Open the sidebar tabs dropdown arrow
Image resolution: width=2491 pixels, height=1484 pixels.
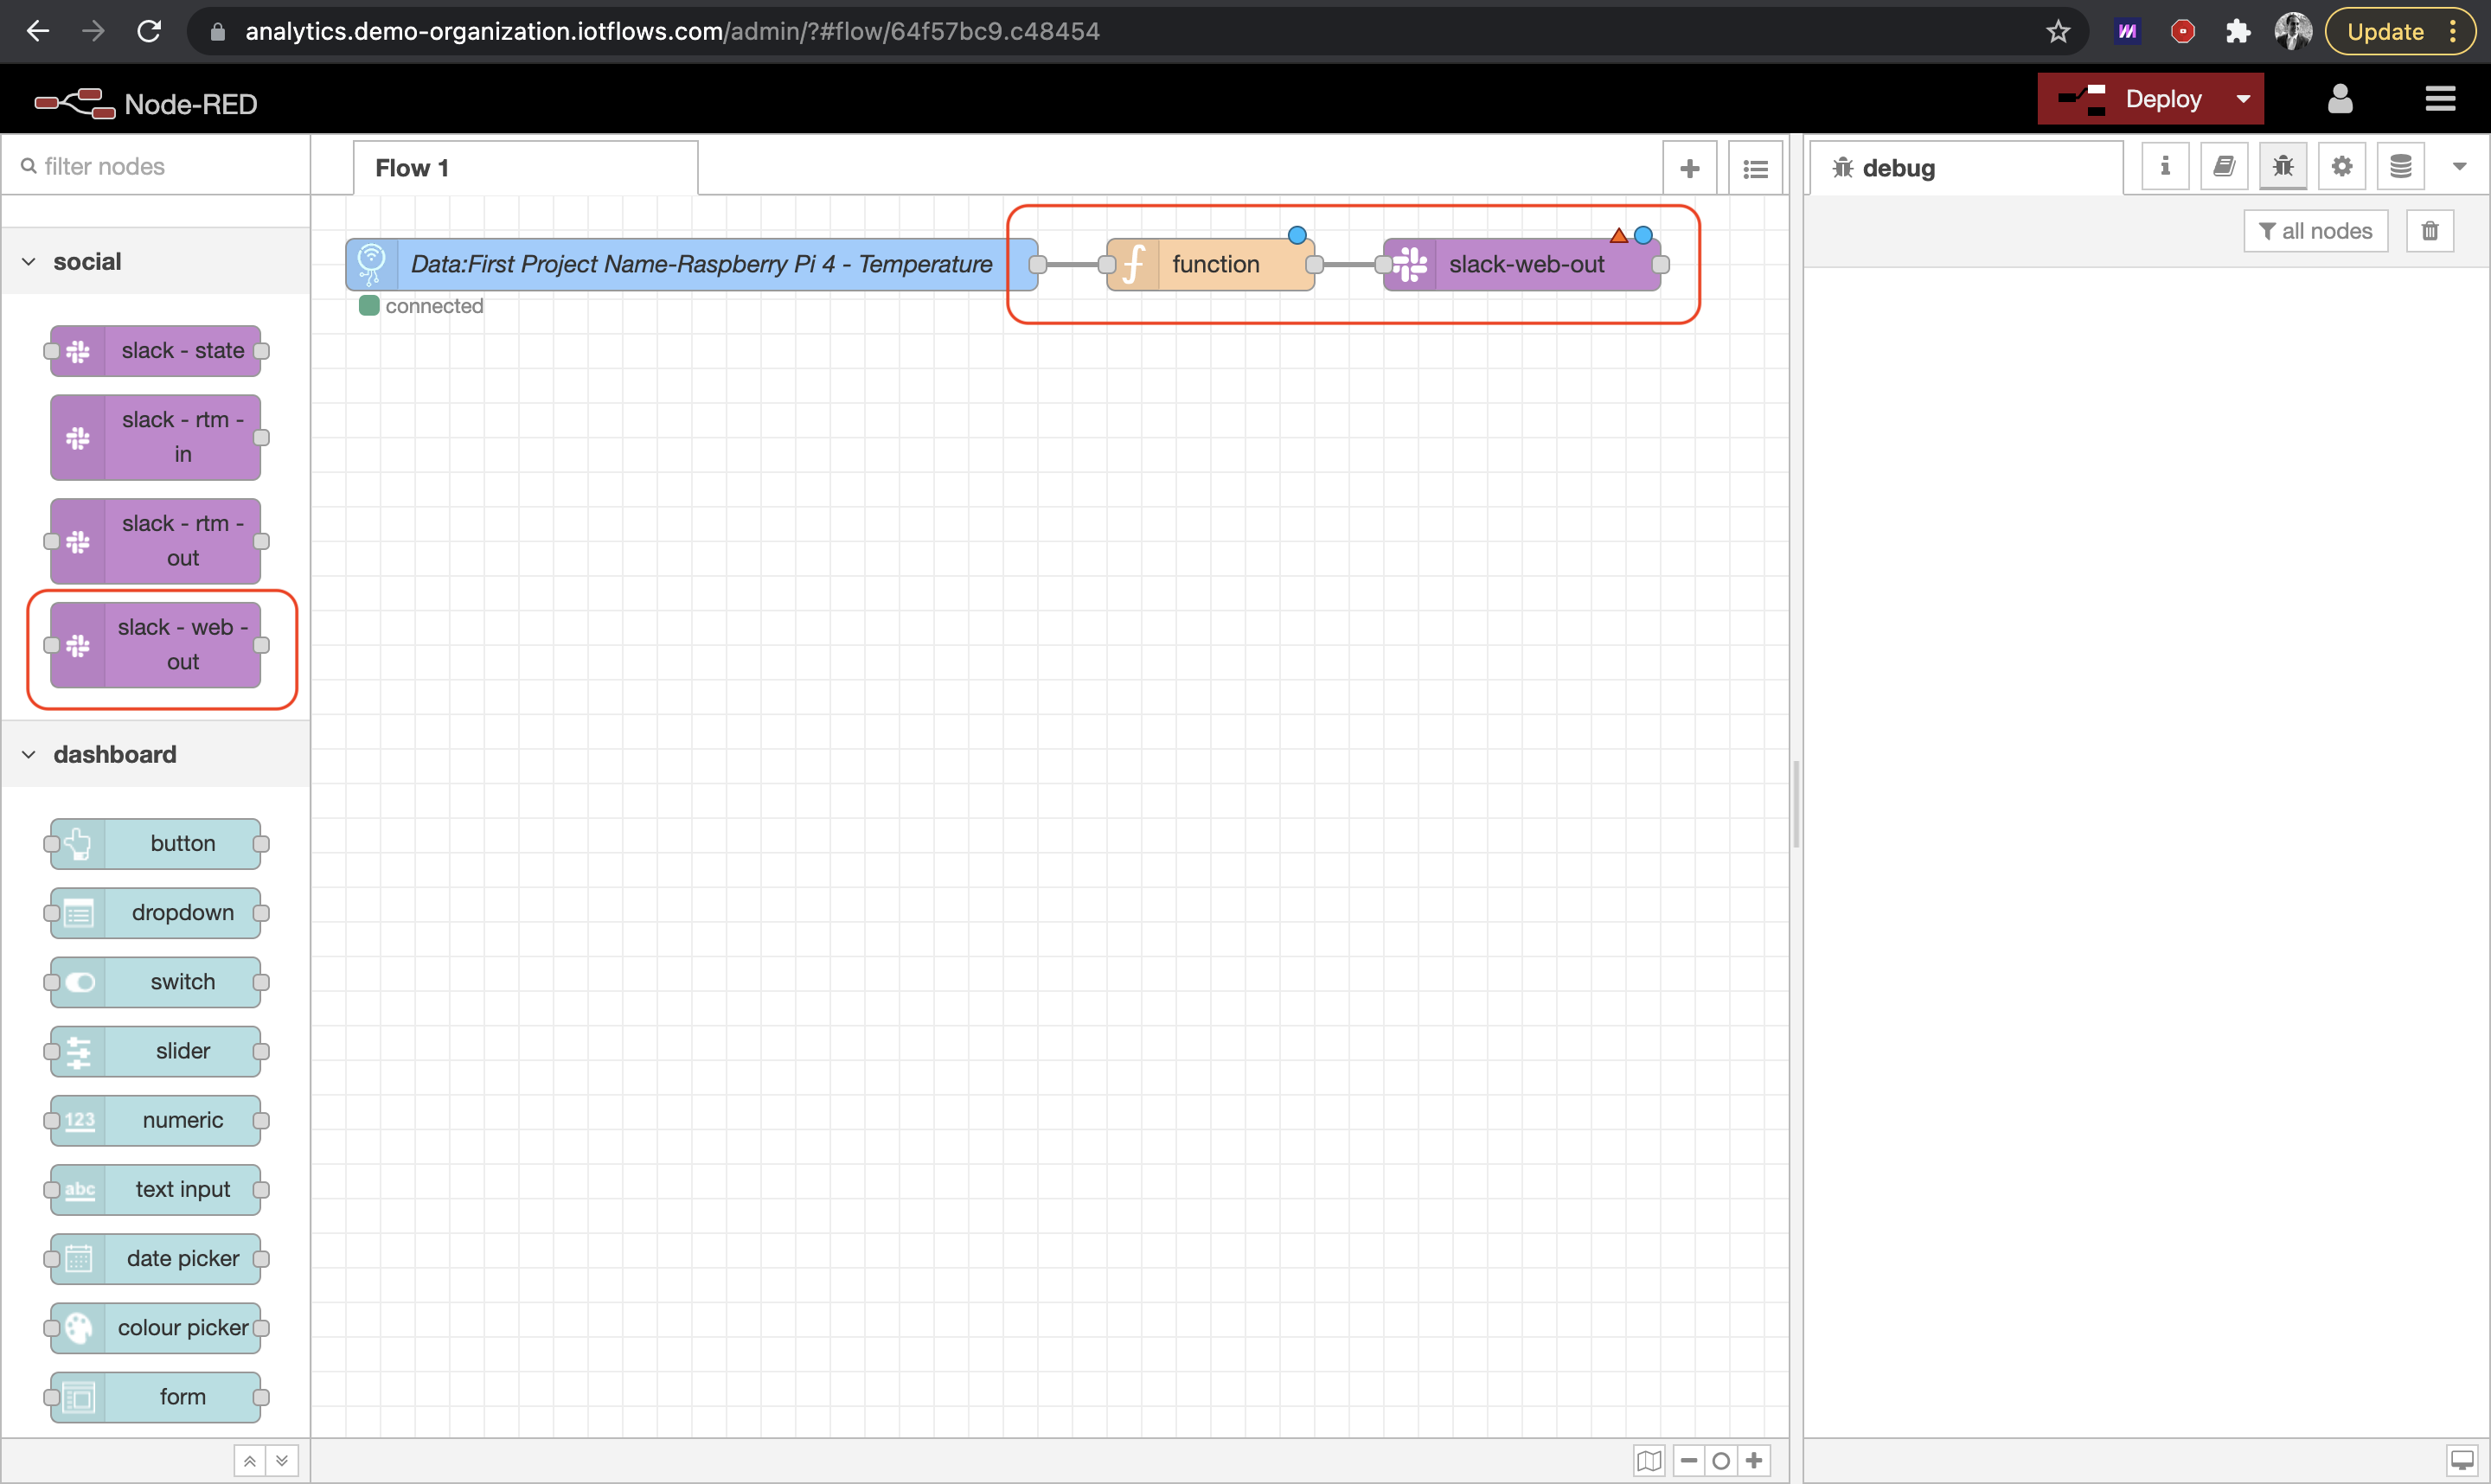(x=2459, y=166)
